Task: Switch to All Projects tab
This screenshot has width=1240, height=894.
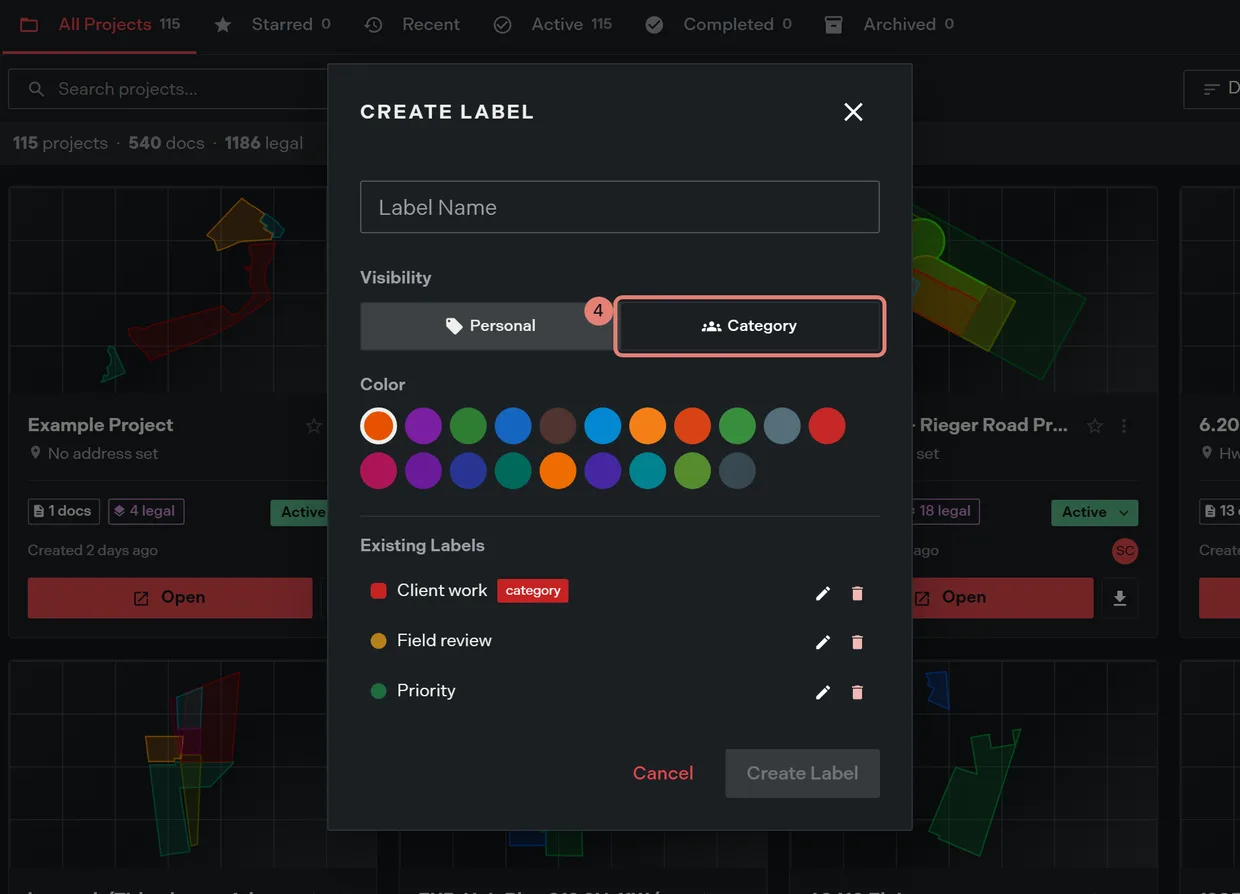Action: point(99,24)
